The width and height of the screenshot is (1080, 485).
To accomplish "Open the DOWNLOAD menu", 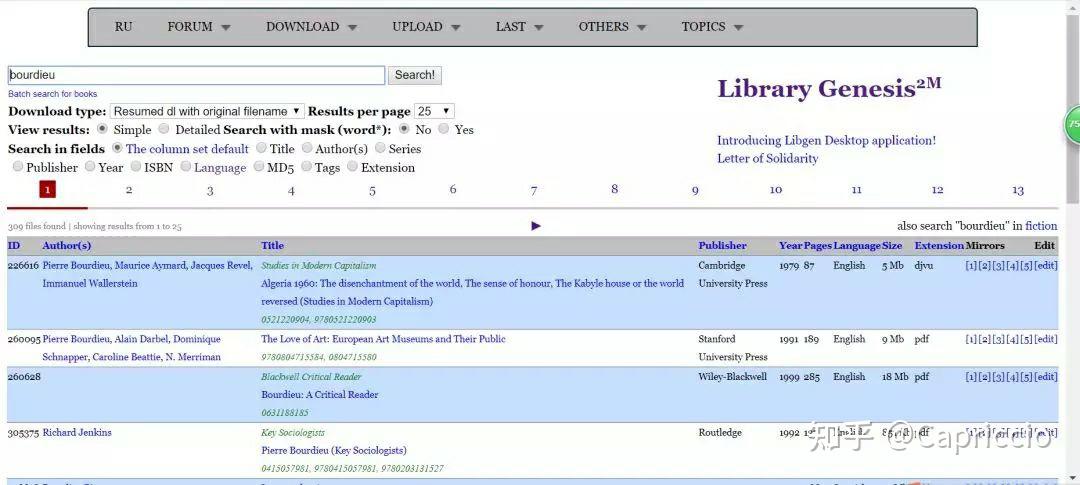I will (311, 27).
